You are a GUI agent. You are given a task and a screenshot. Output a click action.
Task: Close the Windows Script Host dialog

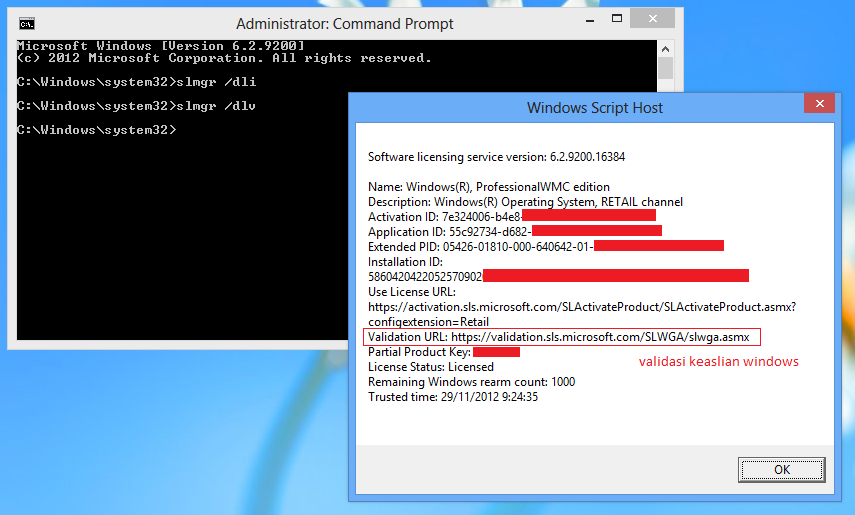[819, 103]
